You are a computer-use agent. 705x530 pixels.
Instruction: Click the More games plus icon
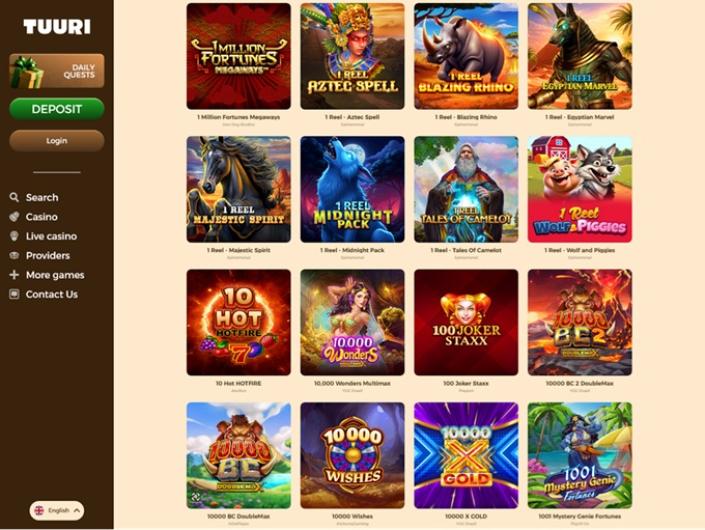[14, 275]
